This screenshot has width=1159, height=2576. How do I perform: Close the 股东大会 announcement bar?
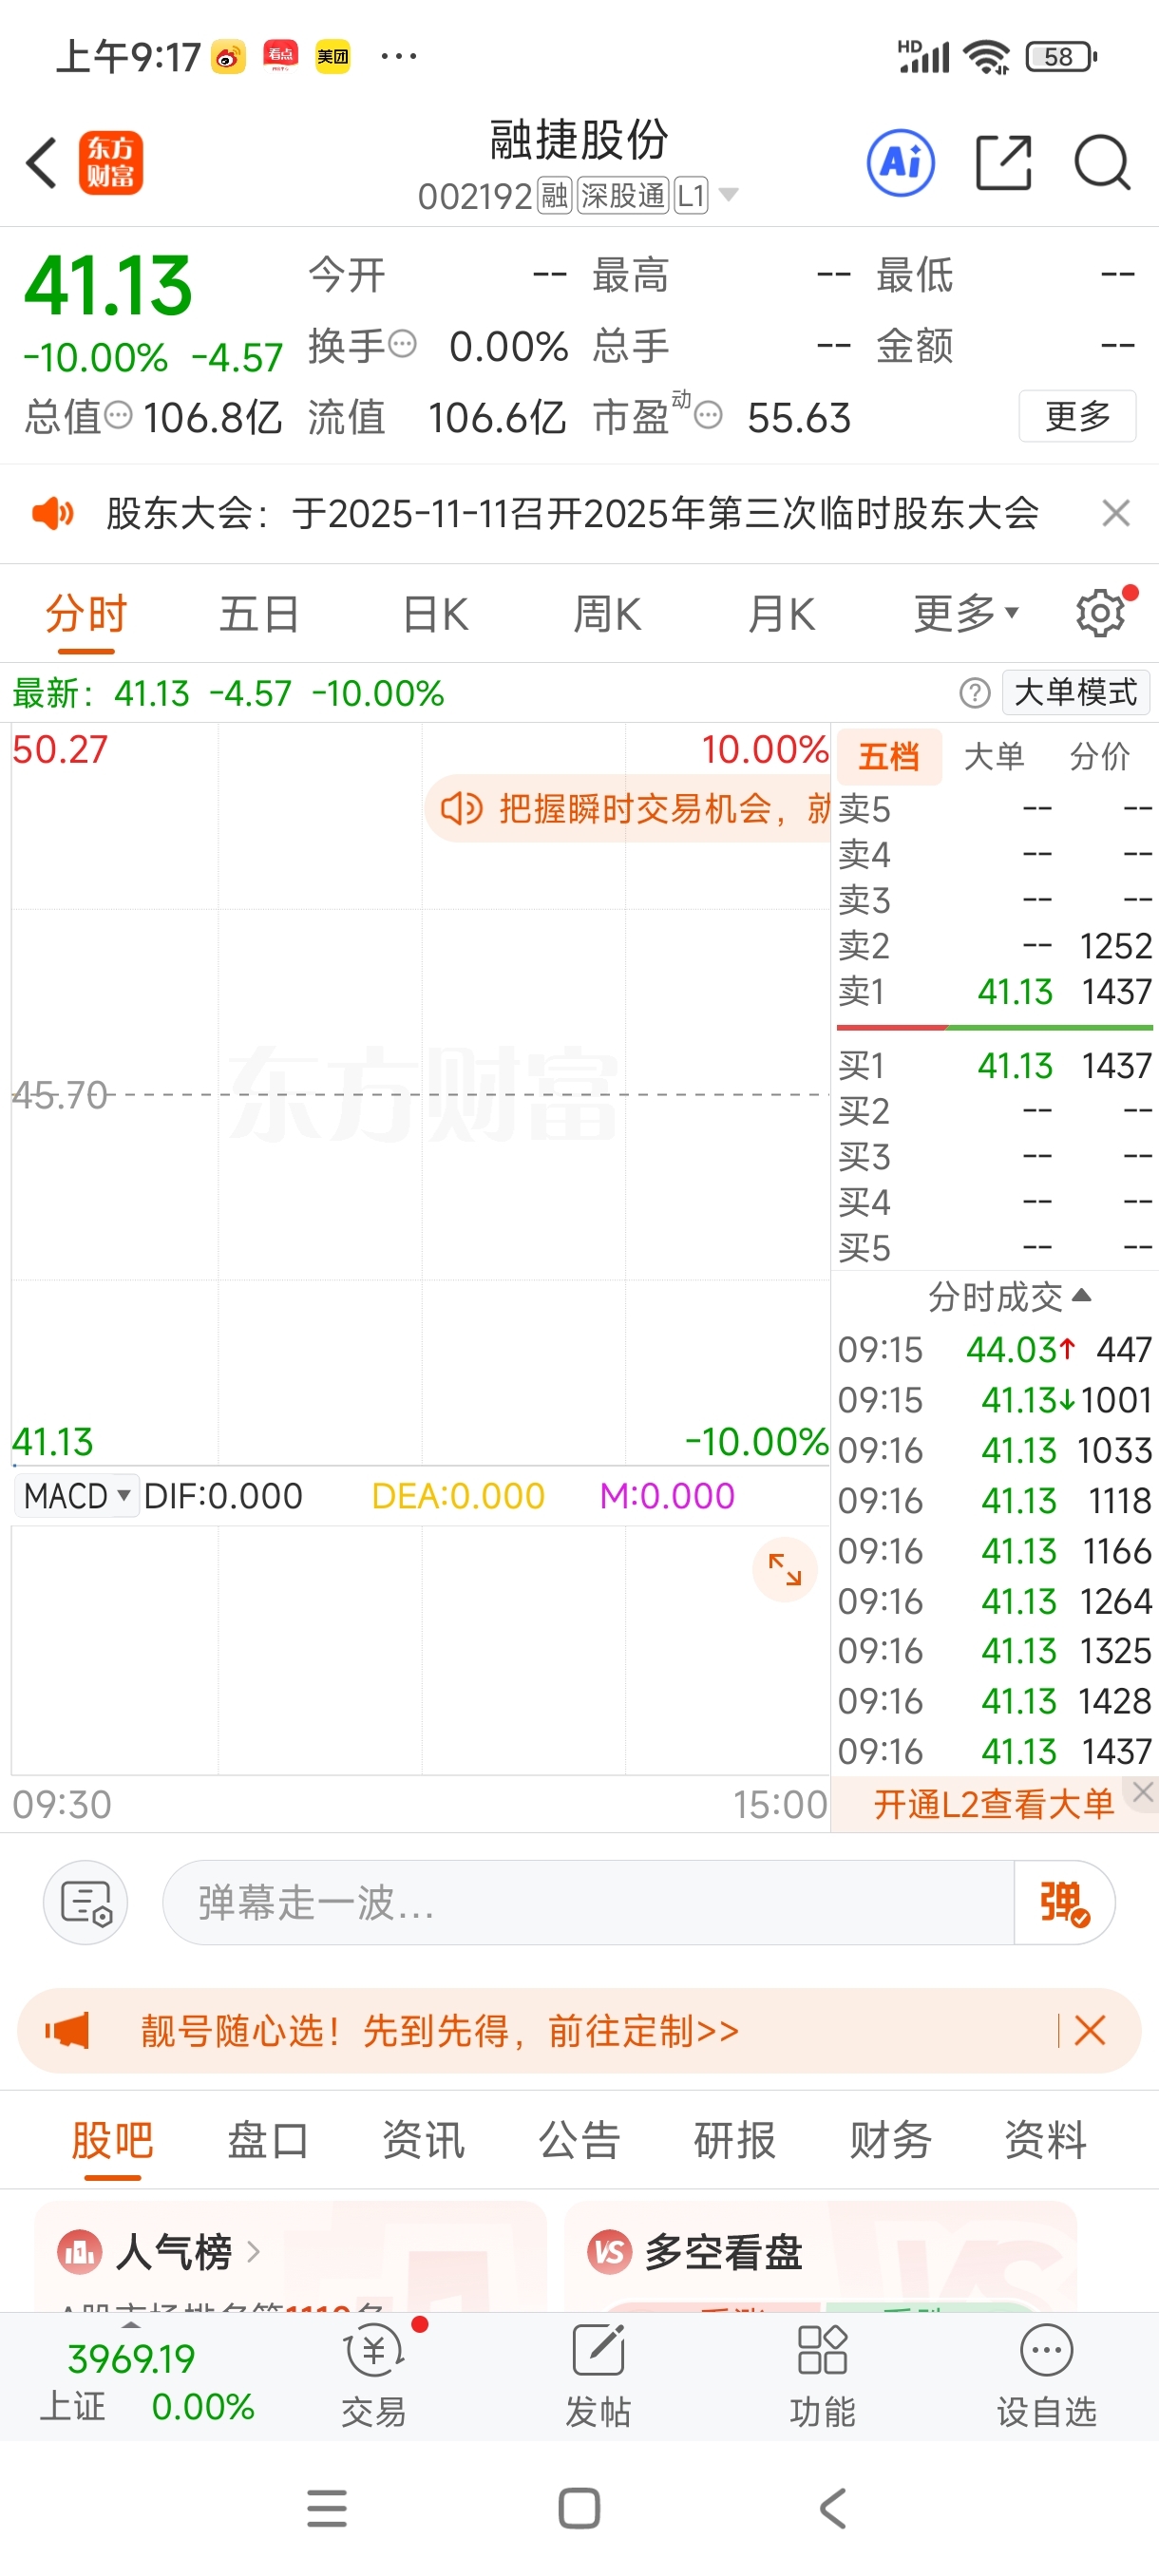pos(1116,513)
